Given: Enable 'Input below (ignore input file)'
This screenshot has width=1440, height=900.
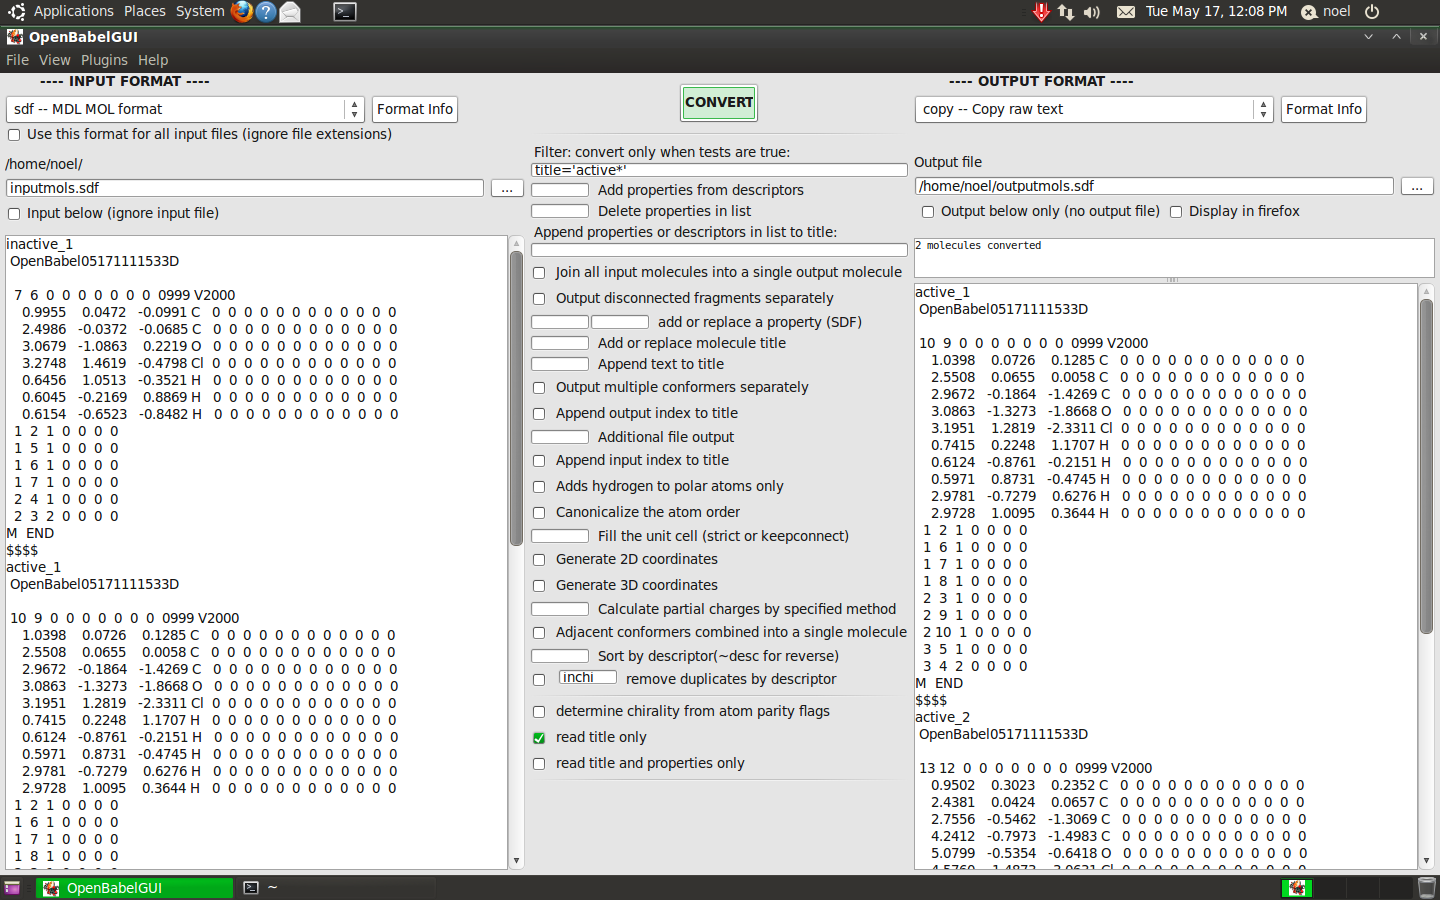Looking at the screenshot, I should (14, 214).
